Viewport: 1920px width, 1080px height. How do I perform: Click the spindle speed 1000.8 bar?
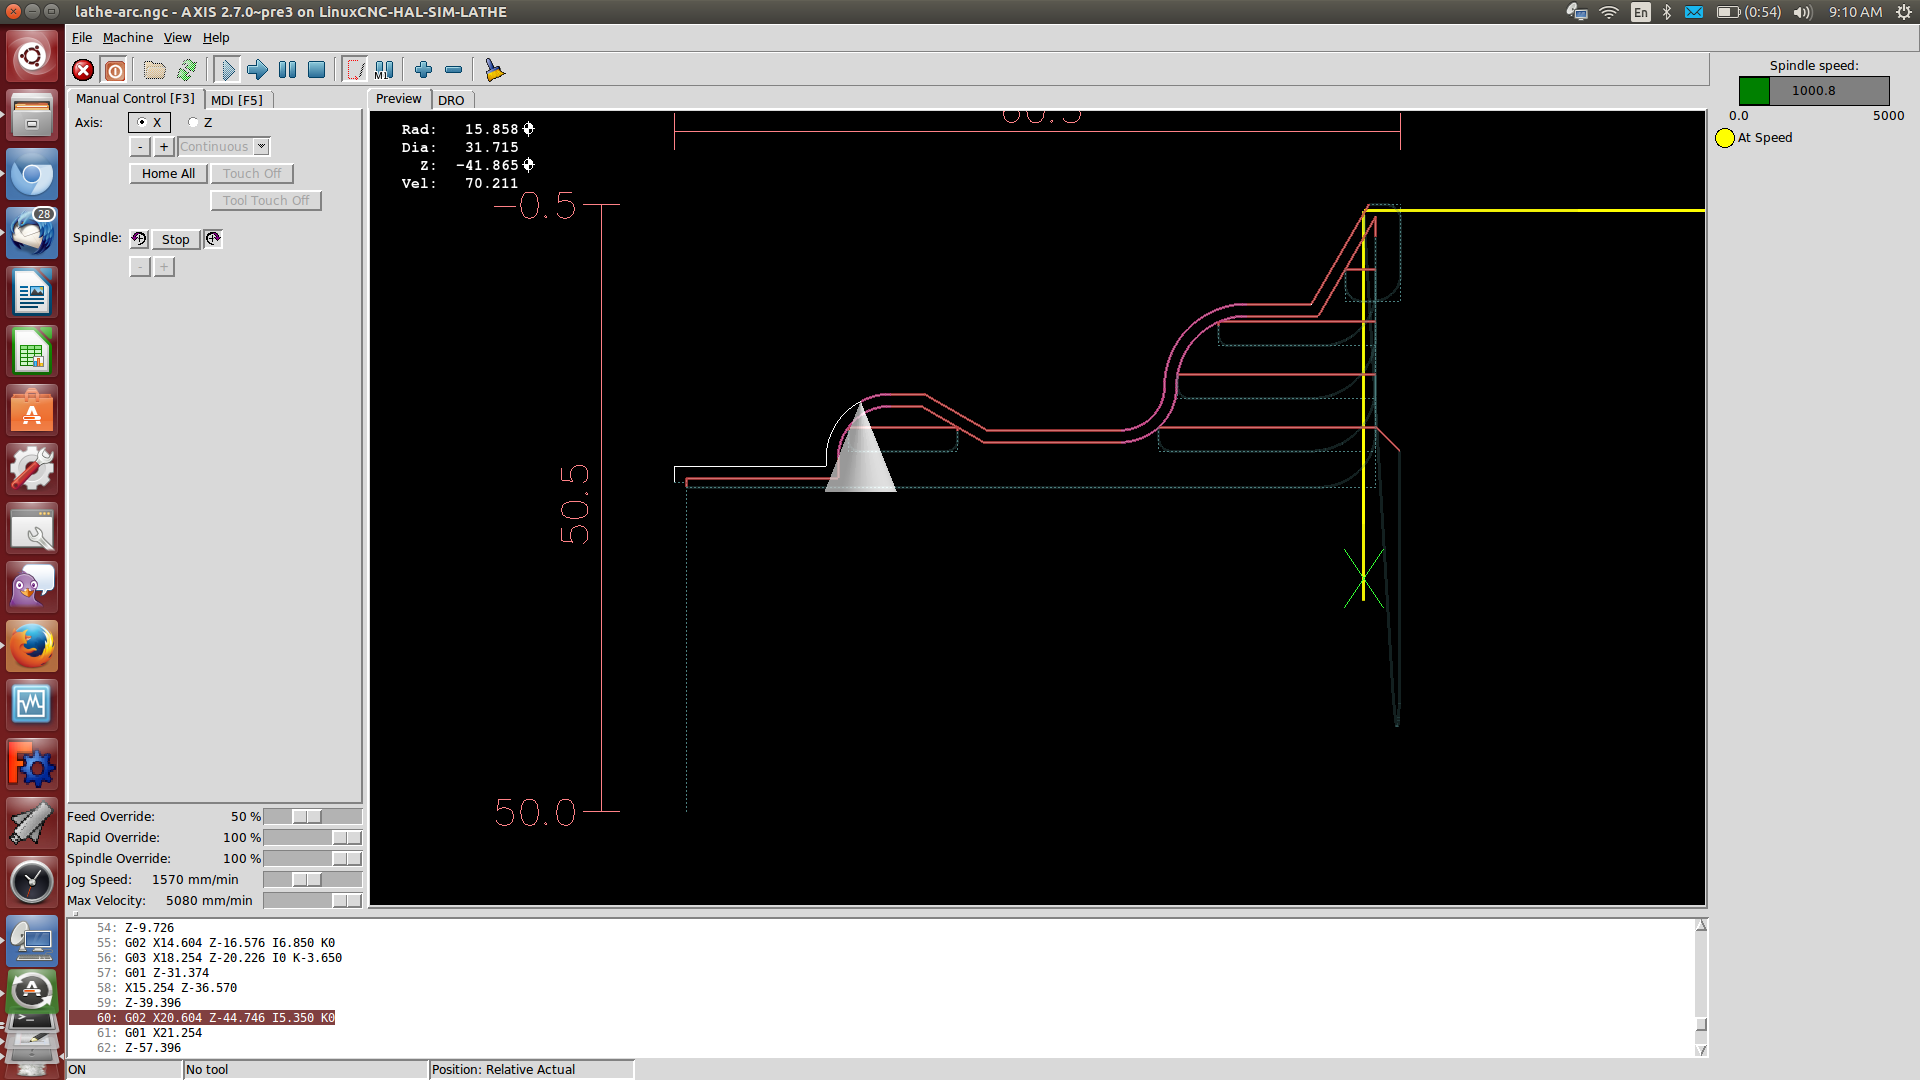coord(1814,91)
